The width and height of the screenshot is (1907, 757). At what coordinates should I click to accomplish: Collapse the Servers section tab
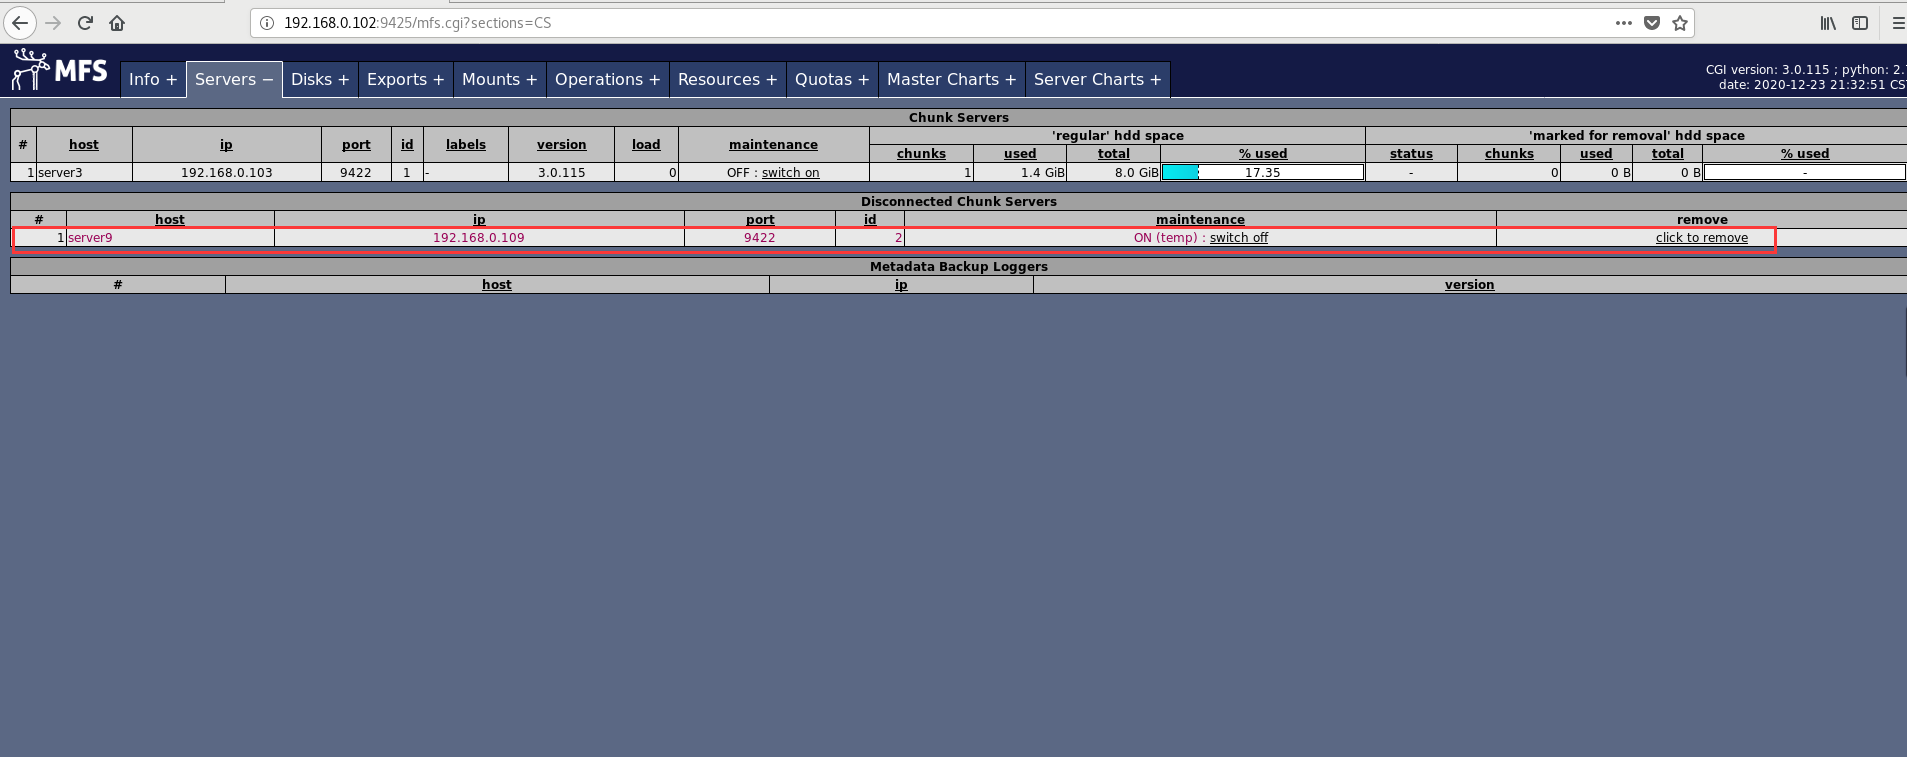pyautogui.click(x=234, y=79)
